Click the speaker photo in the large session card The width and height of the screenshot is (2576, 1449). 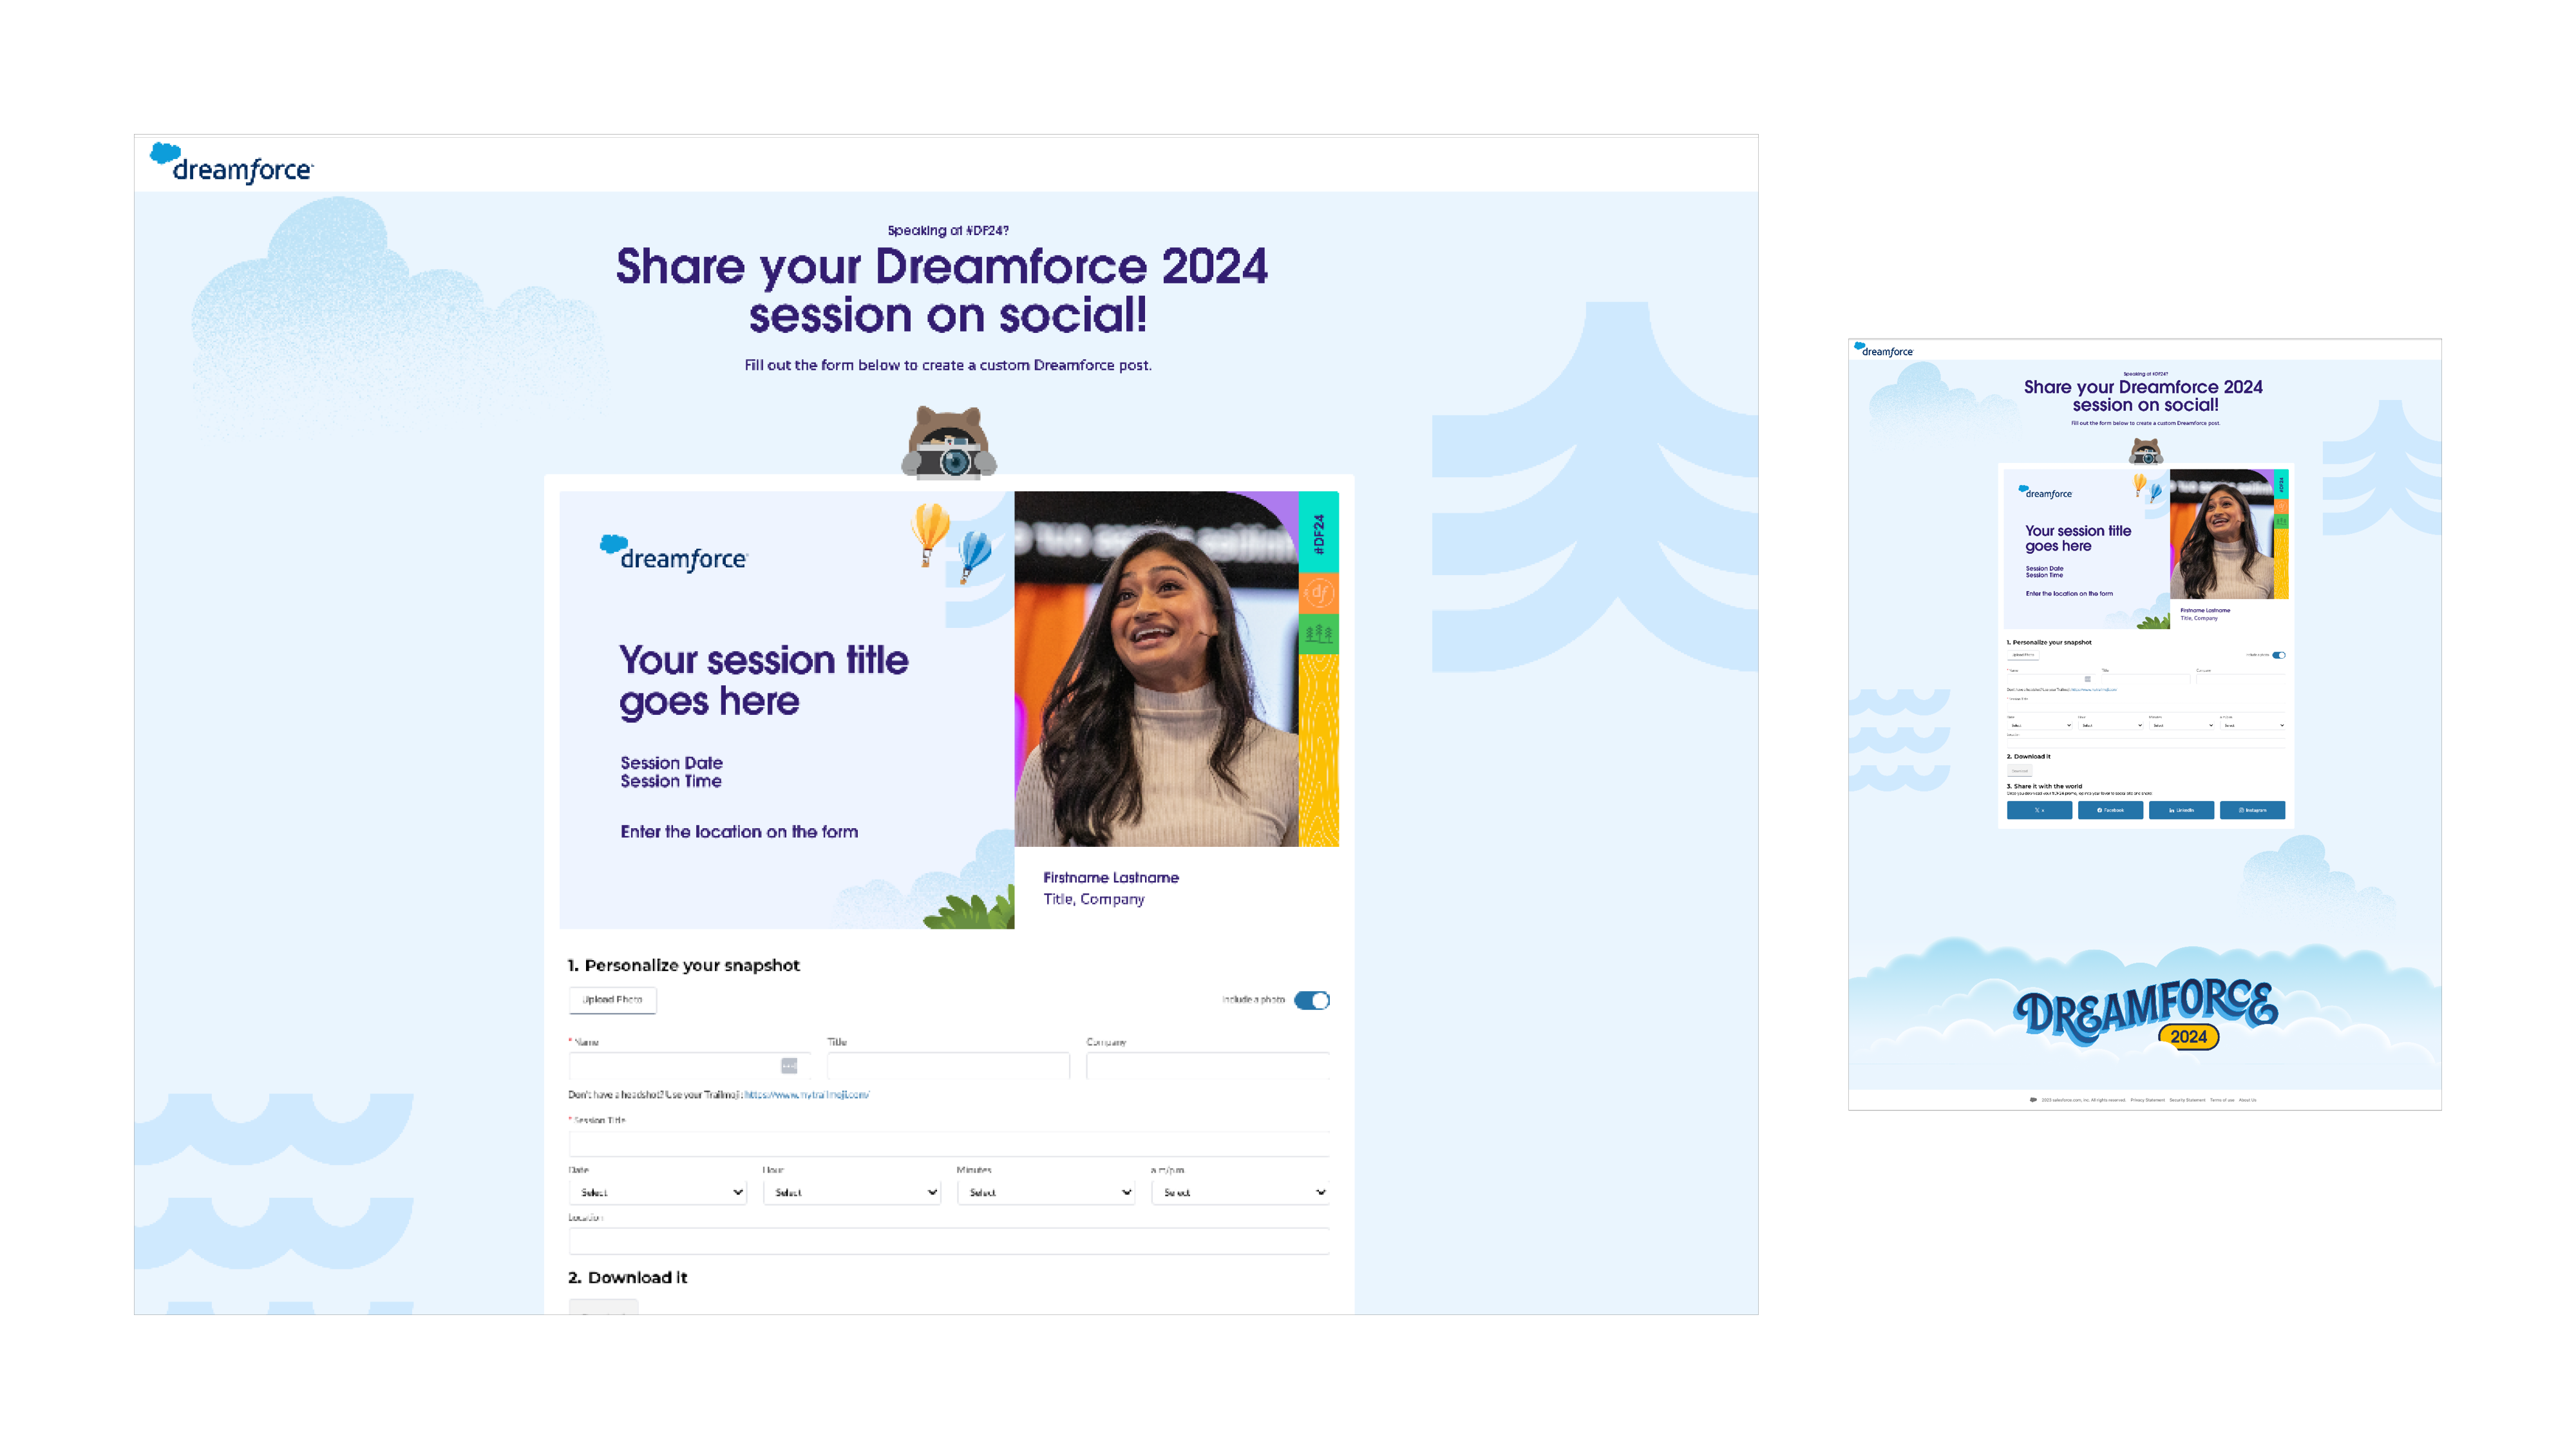pos(1156,670)
